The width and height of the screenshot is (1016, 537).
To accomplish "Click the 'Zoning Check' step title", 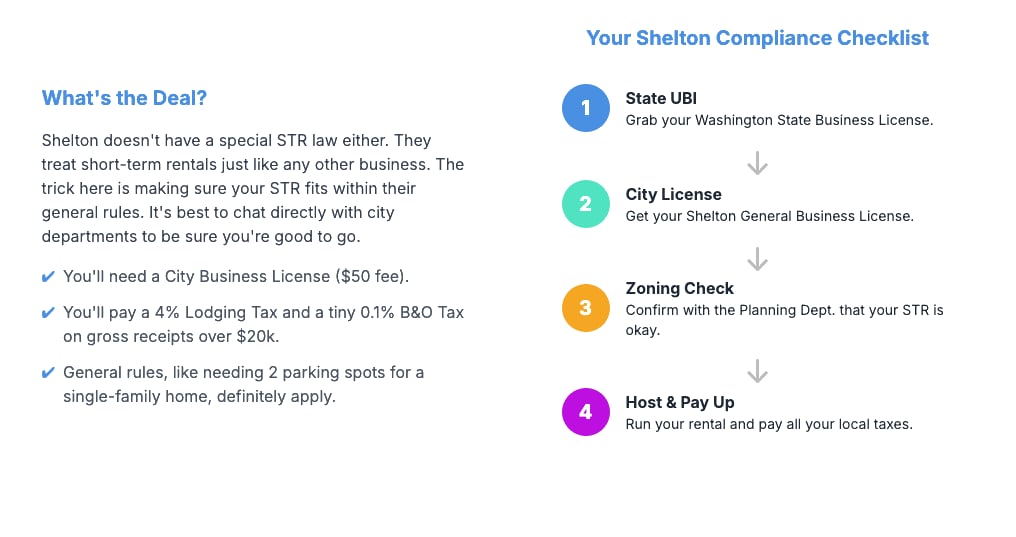I will point(679,288).
